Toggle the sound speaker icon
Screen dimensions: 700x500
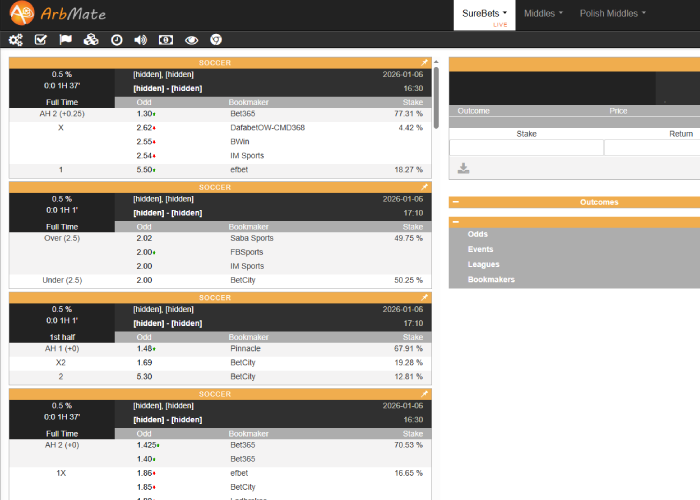pyautogui.click(x=141, y=40)
